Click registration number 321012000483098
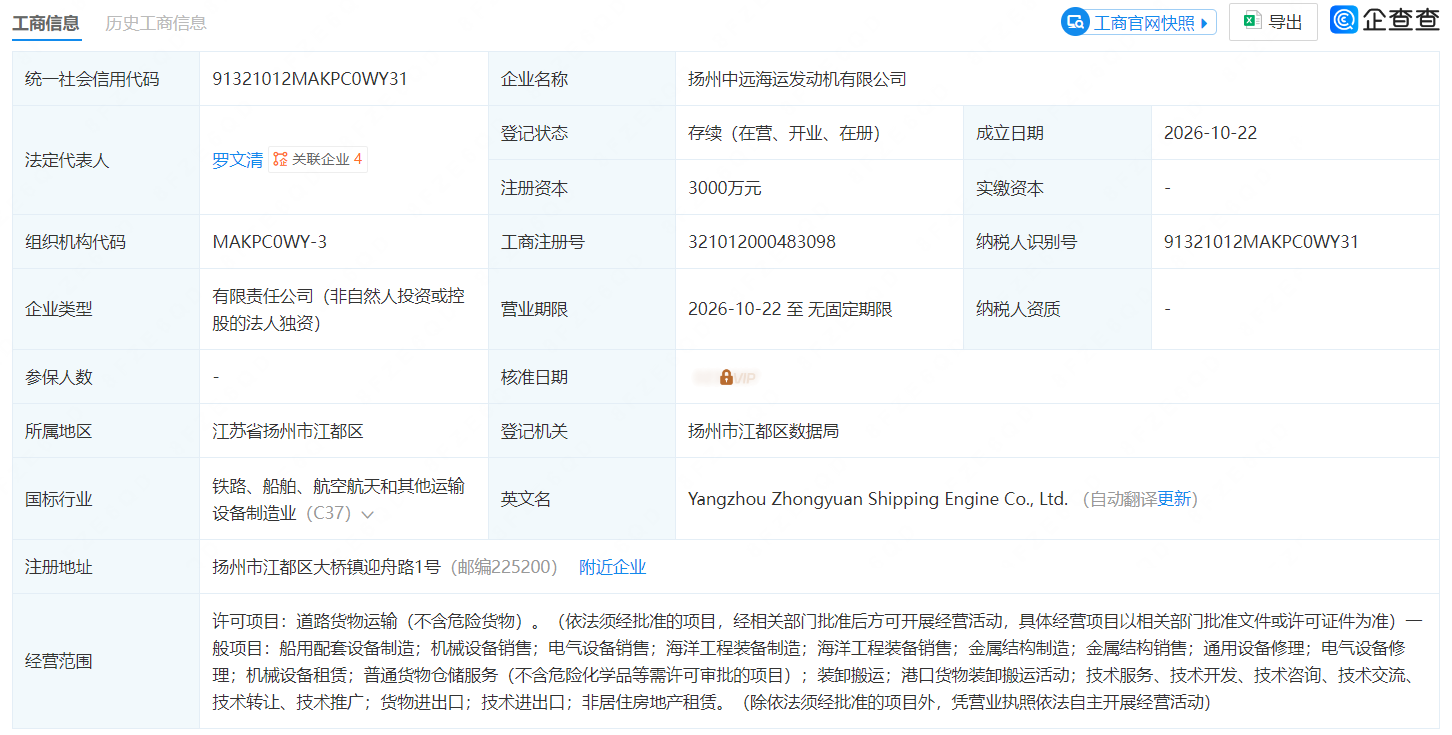 click(762, 242)
